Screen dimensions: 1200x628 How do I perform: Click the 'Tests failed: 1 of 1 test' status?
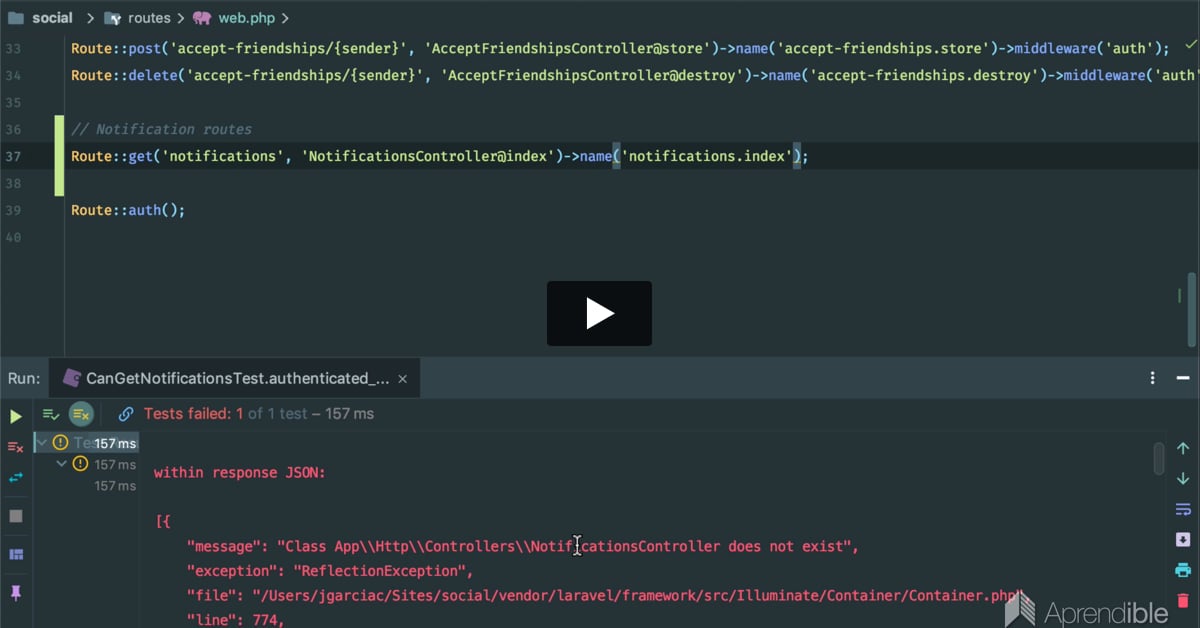(x=259, y=413)
